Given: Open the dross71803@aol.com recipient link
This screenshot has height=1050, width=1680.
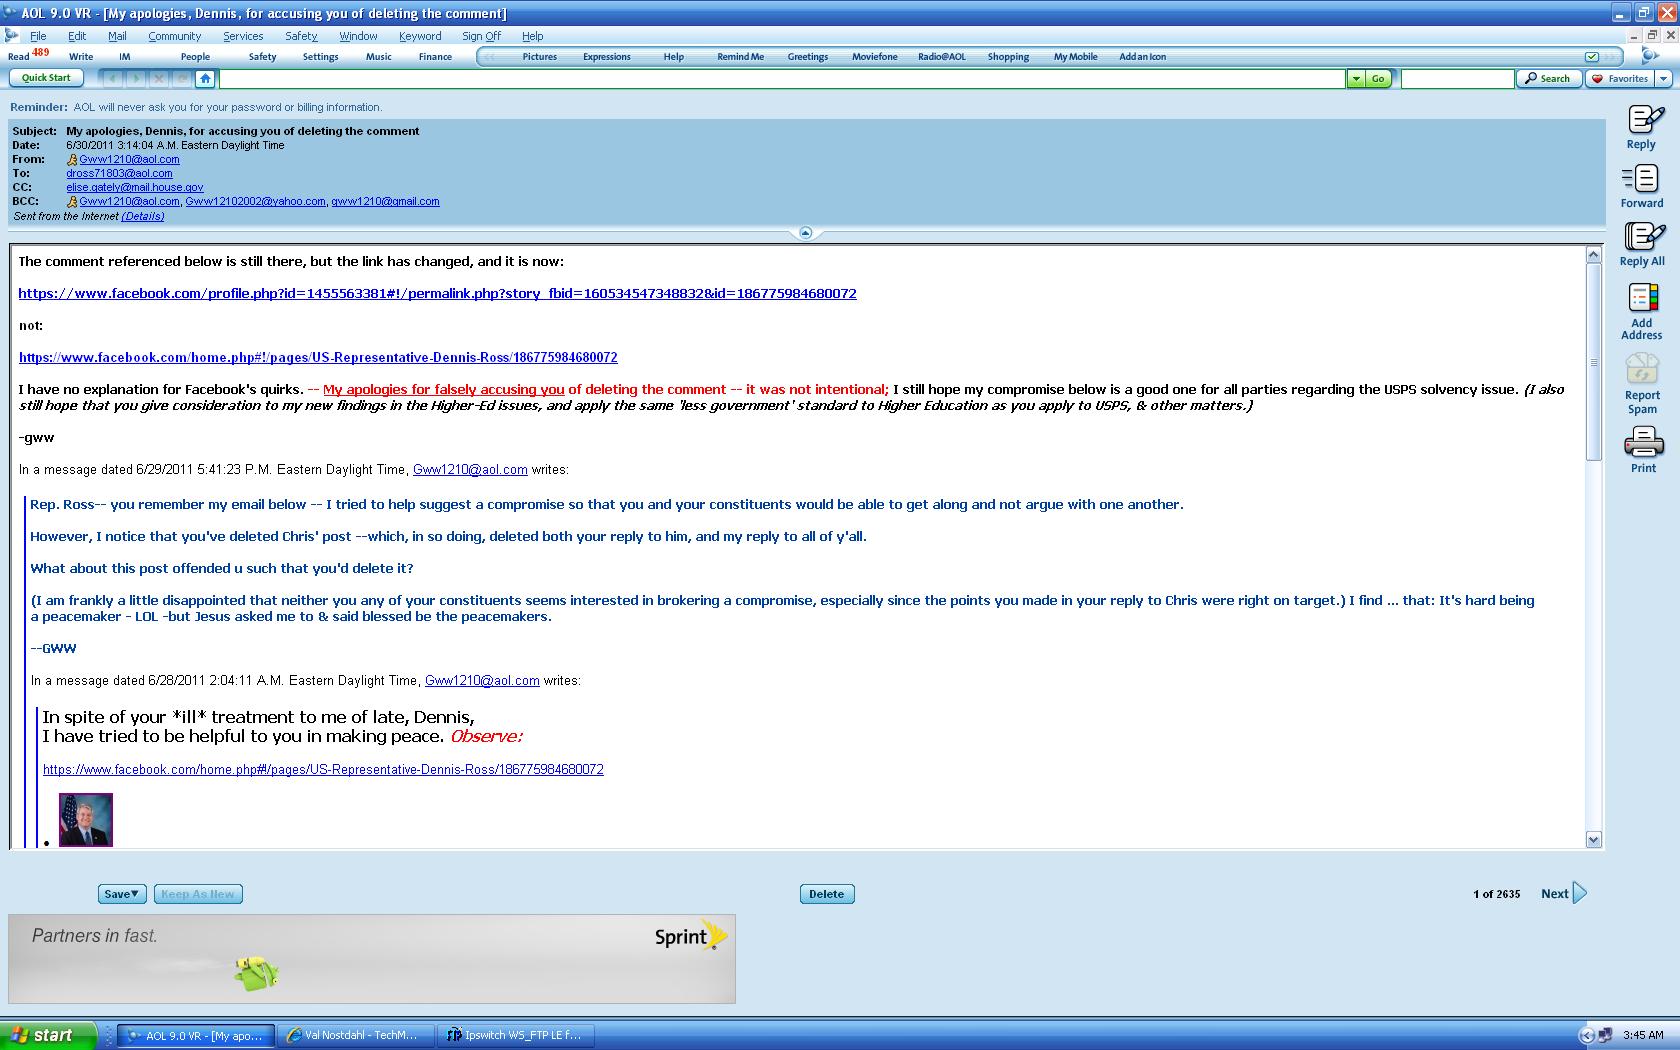Looking at the screenshot, I should click(119, 173).
